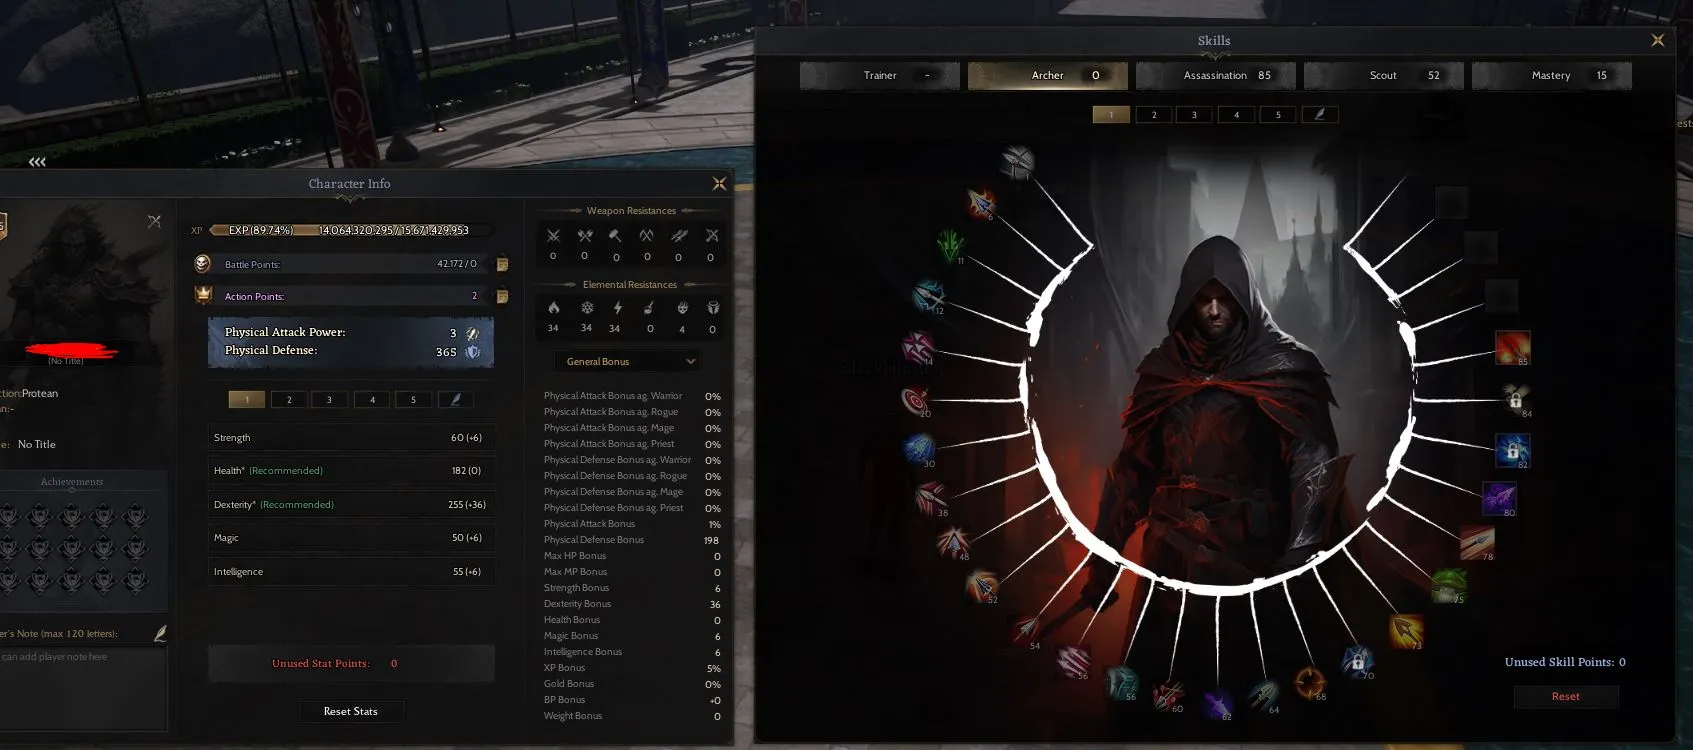Pick the red level 85 skill icon

tap(1512, 348)
